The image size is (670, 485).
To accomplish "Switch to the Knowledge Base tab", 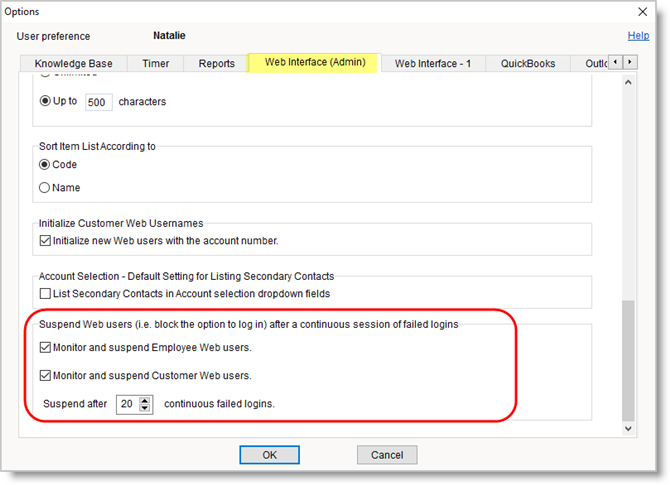I will coord(73,63).
